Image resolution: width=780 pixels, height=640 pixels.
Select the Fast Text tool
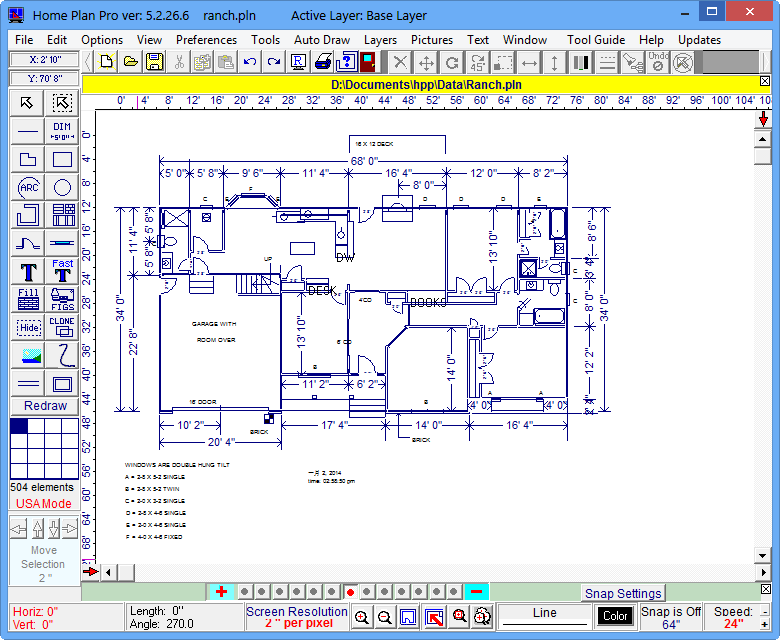click(62, 271)
